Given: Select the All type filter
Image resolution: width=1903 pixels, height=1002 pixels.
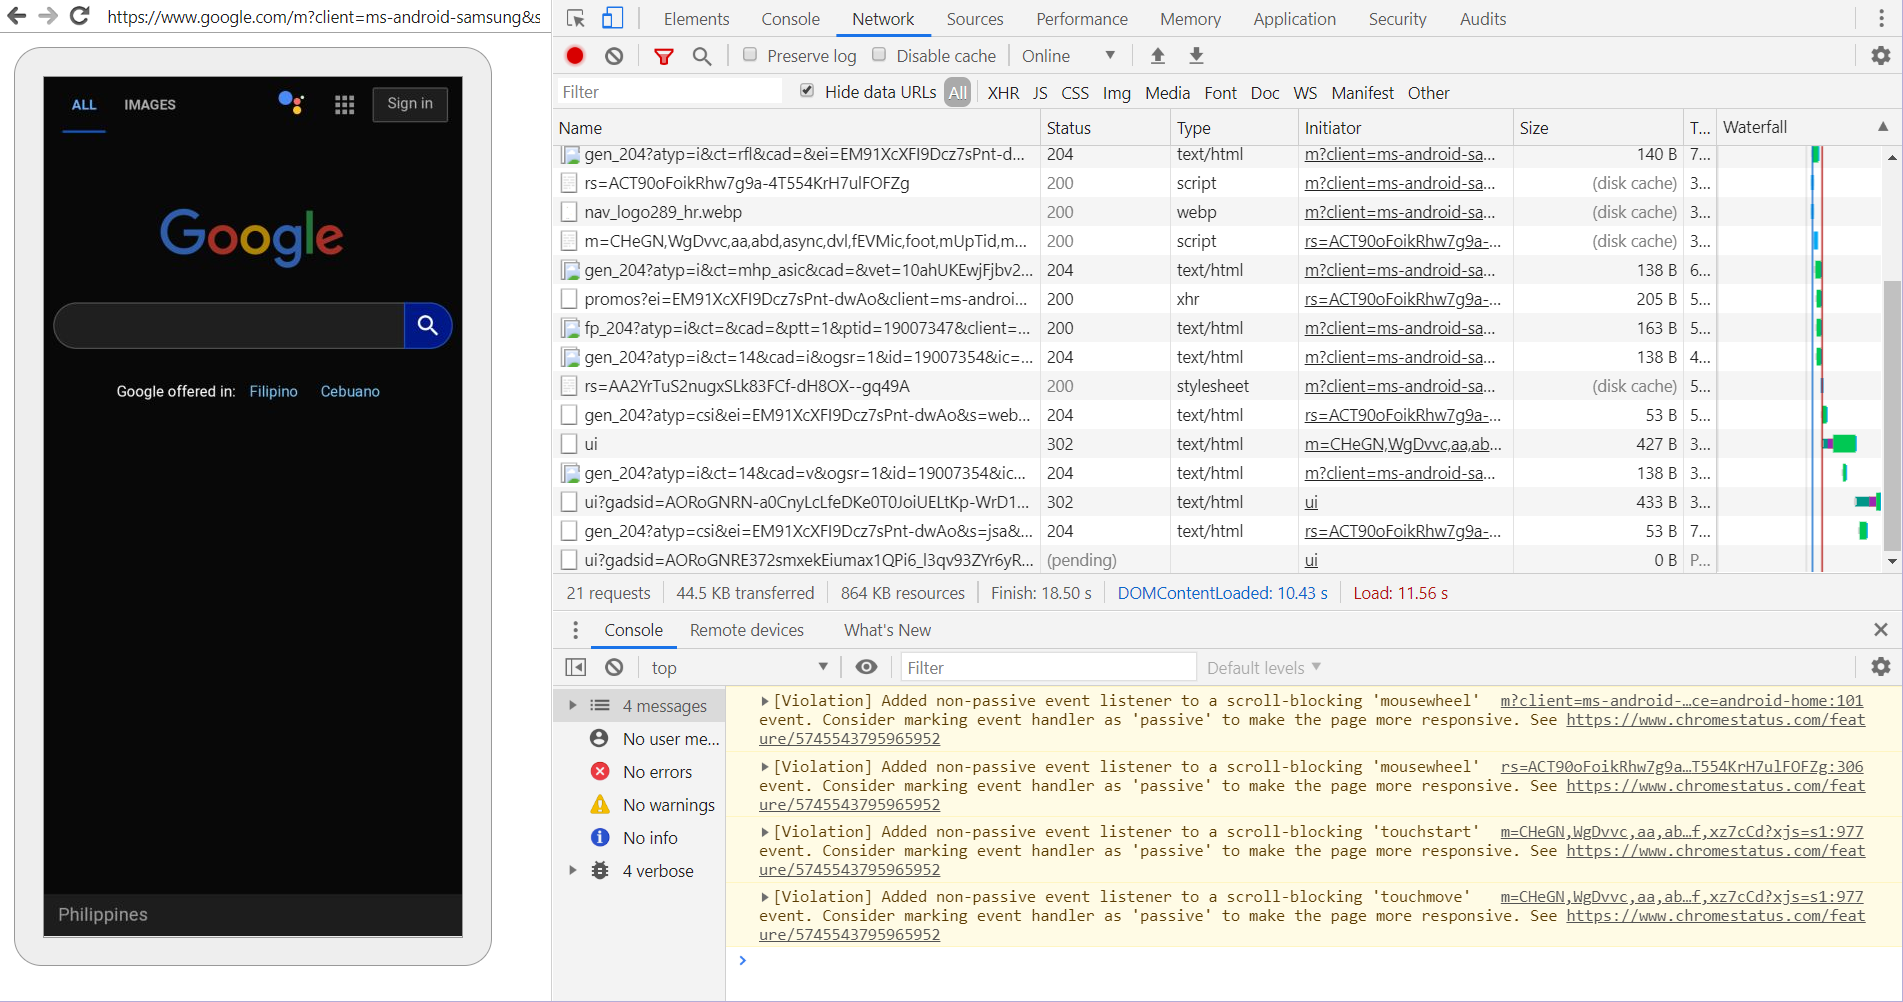Looking at the screenshot, I should click(x=958, y=92).
